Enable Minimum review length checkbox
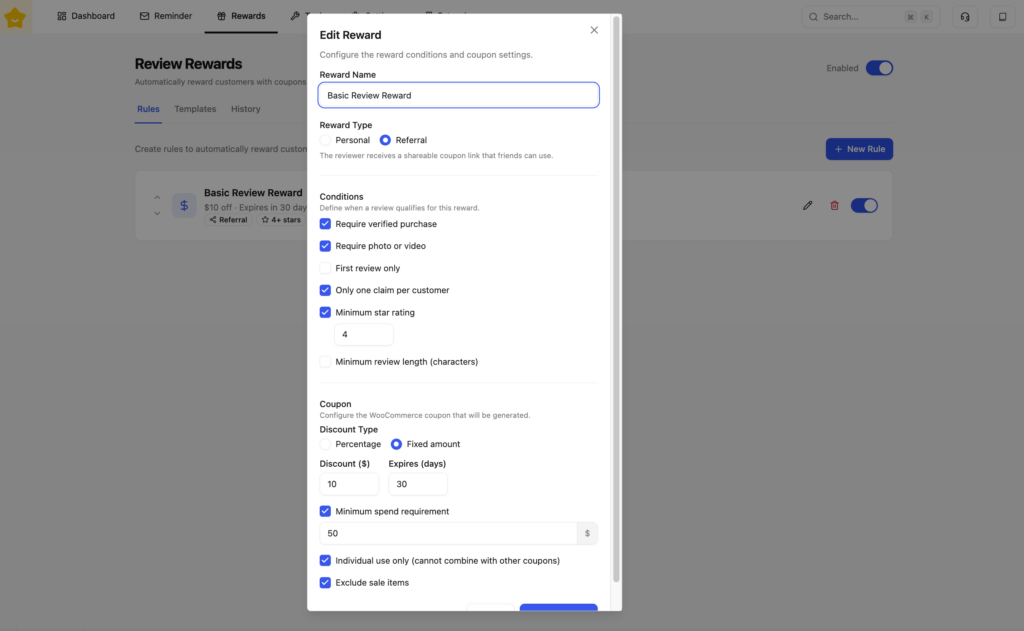This screenshot has width=1024, height=631. point(325,362)
